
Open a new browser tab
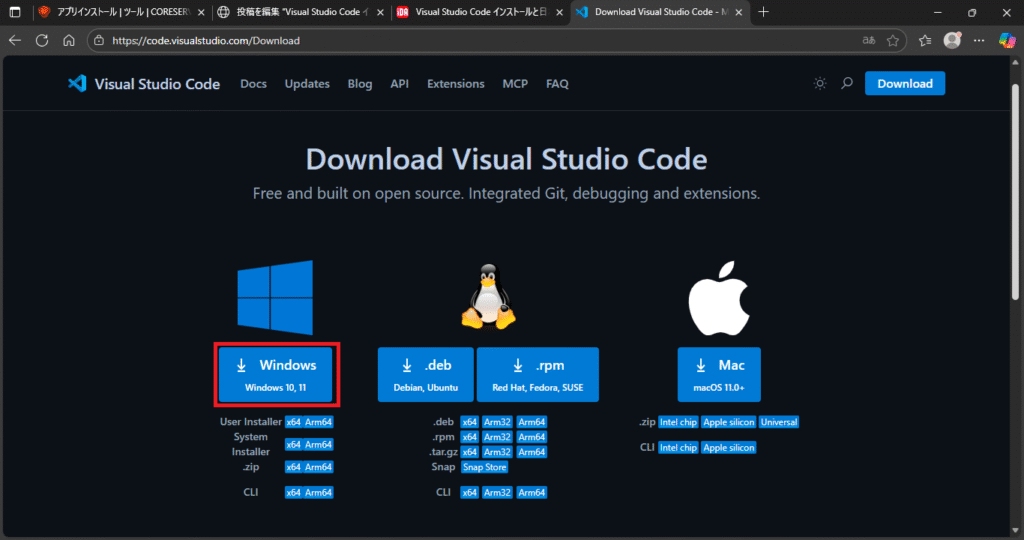pyautogui.click(x=764, y=12)
